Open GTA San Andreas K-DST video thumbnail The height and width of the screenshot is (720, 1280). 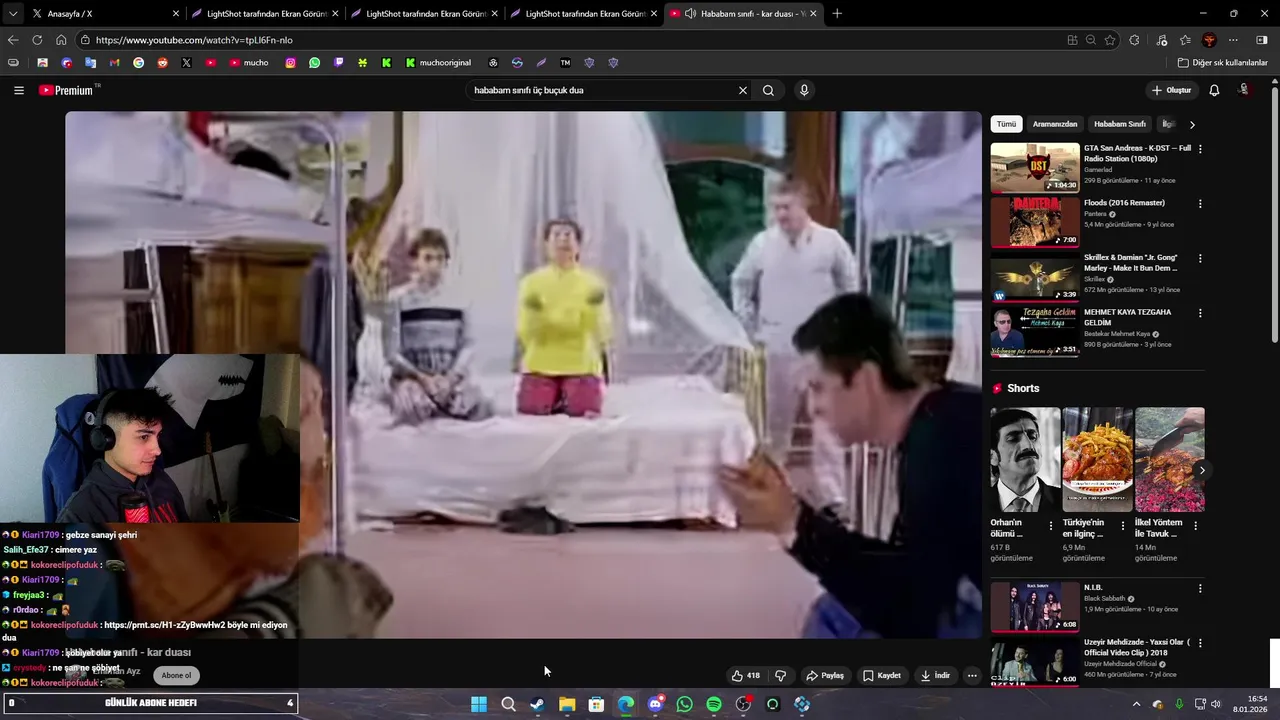click(x=1035, y=168)
